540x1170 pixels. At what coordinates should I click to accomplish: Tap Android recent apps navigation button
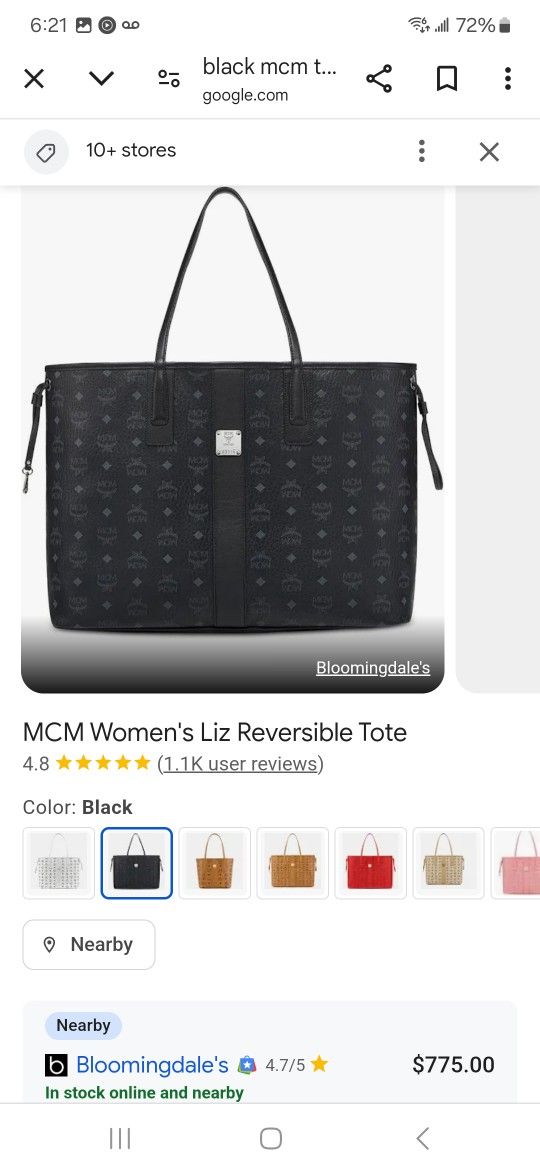[x=119, y=1138]
